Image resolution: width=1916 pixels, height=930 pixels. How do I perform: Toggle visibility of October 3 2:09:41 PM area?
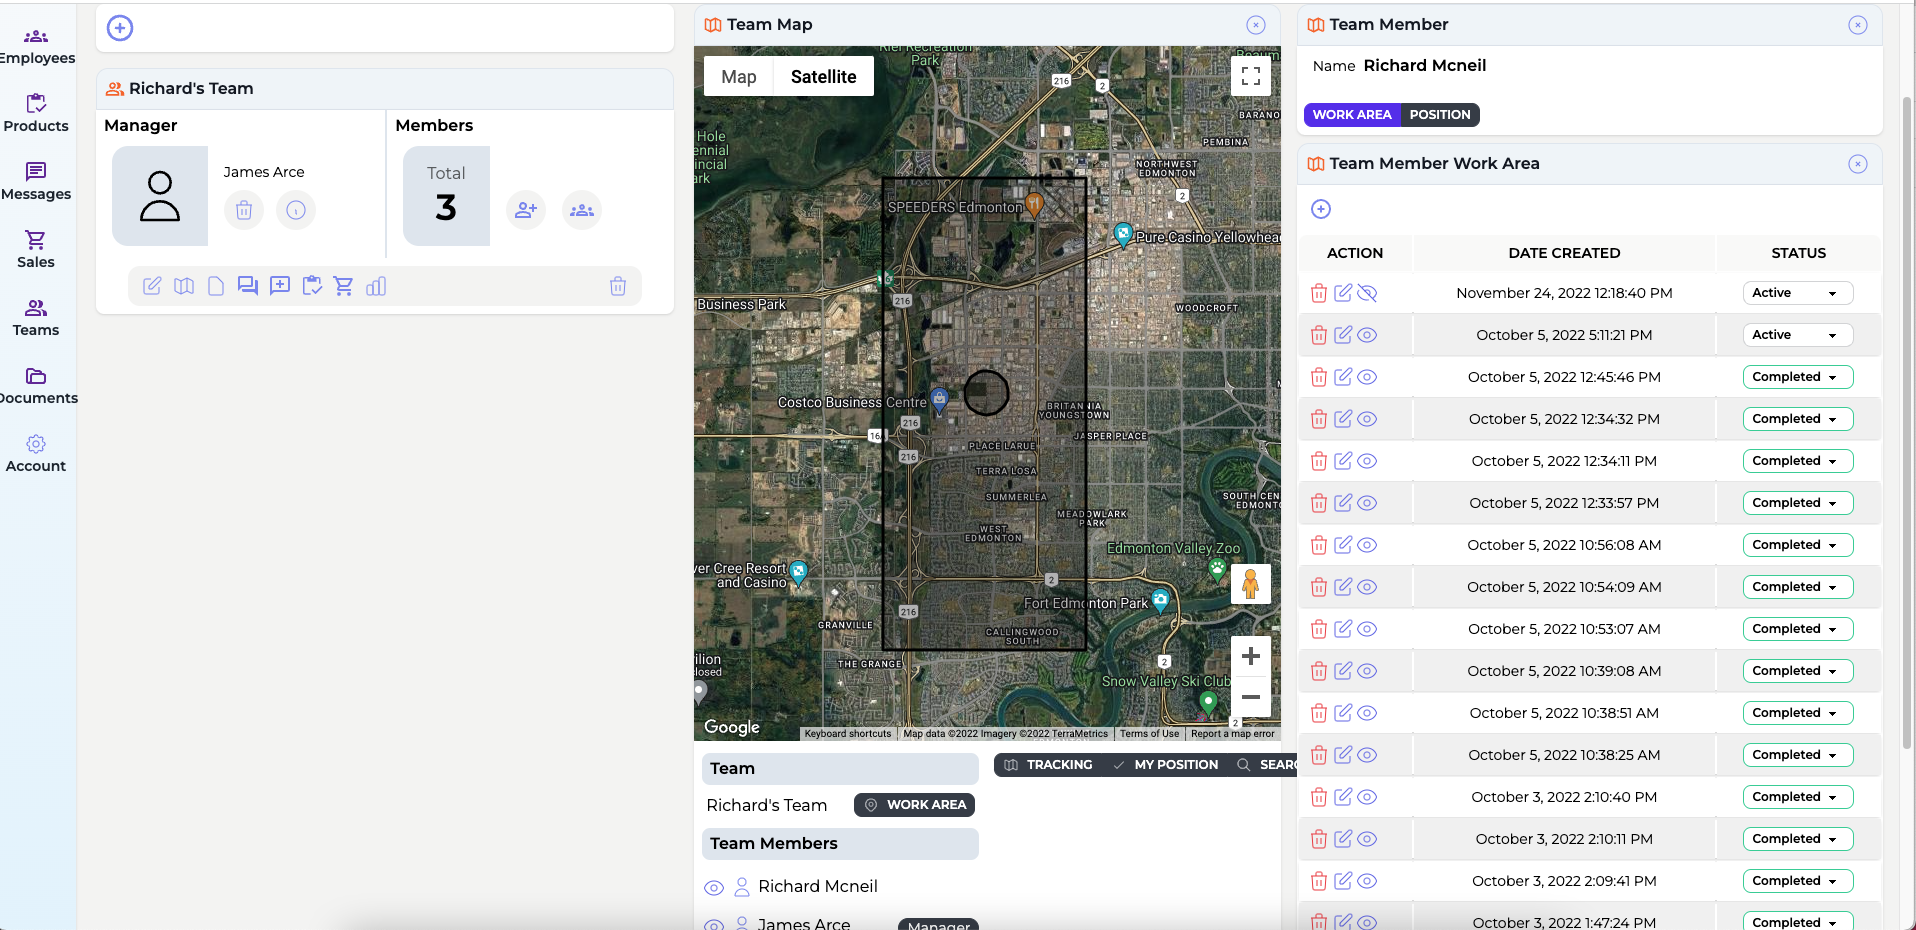[1367, 881]
